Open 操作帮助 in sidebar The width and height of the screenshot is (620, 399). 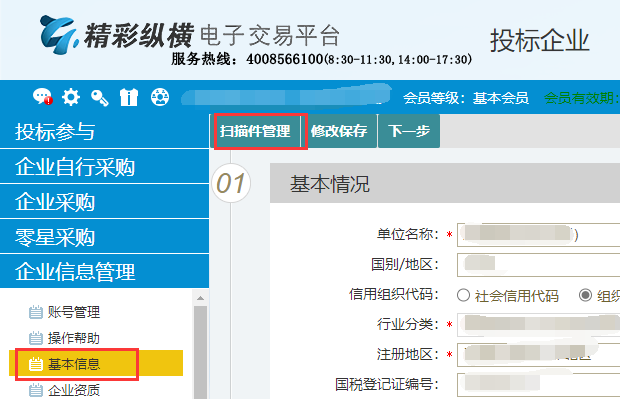74,338
